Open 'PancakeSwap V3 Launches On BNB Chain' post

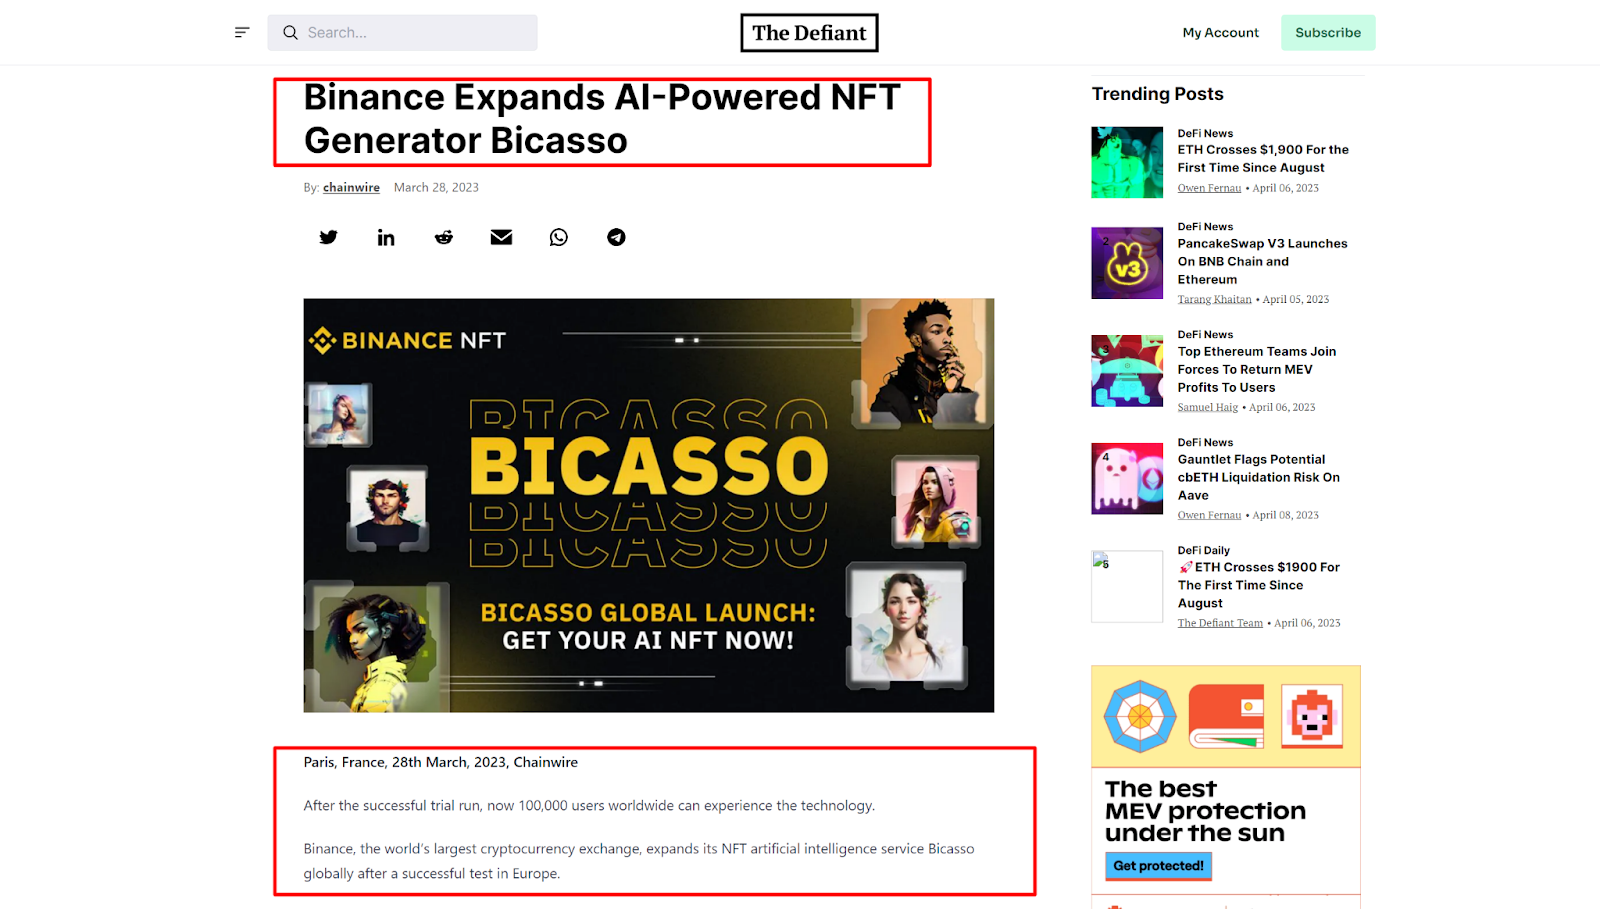coord(1262,262)
